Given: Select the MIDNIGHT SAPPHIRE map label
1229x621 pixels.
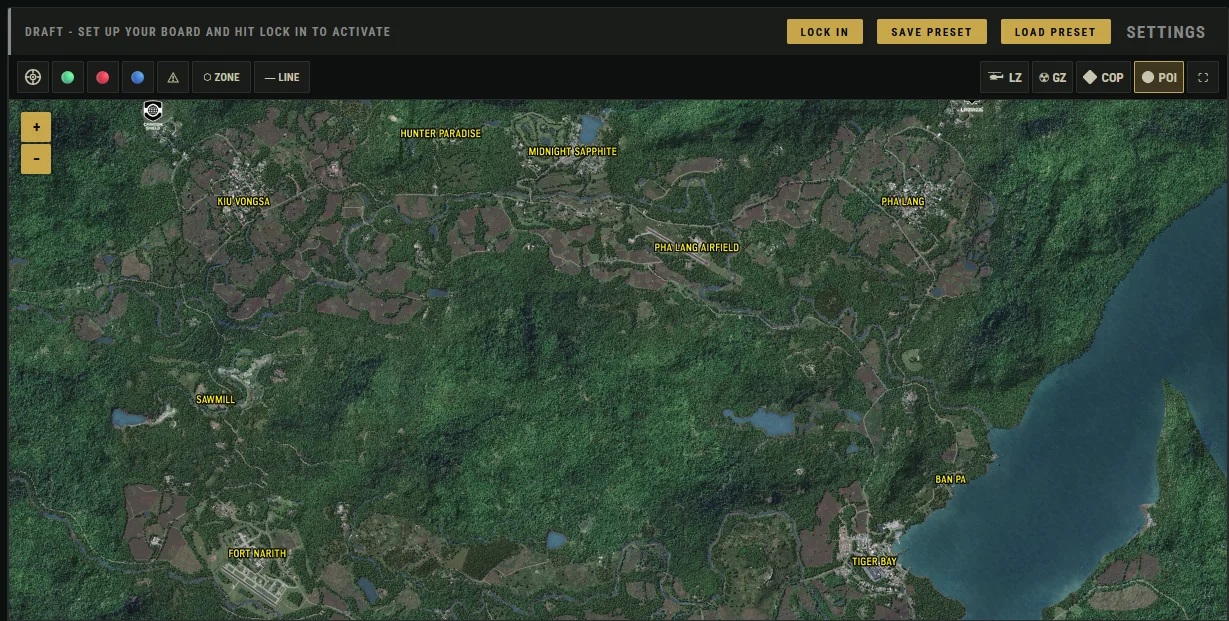Looking at the screenshot, I should 573,152.
